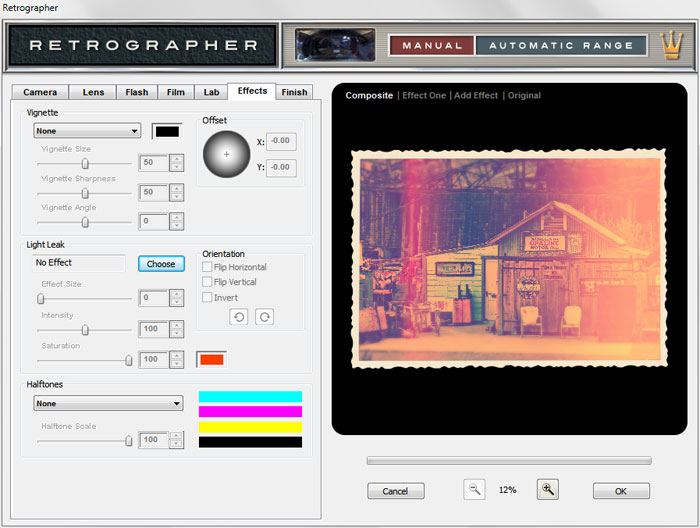Open the Camera tab
This screenshot has width=700, height=528.
40,92
